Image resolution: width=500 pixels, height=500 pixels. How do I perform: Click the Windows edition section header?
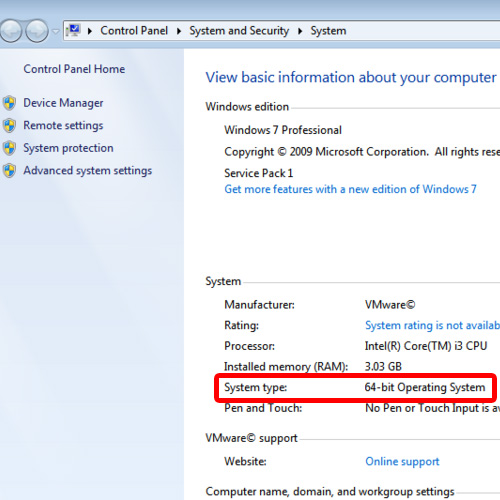pyautogui.click(x=247, y=107)
